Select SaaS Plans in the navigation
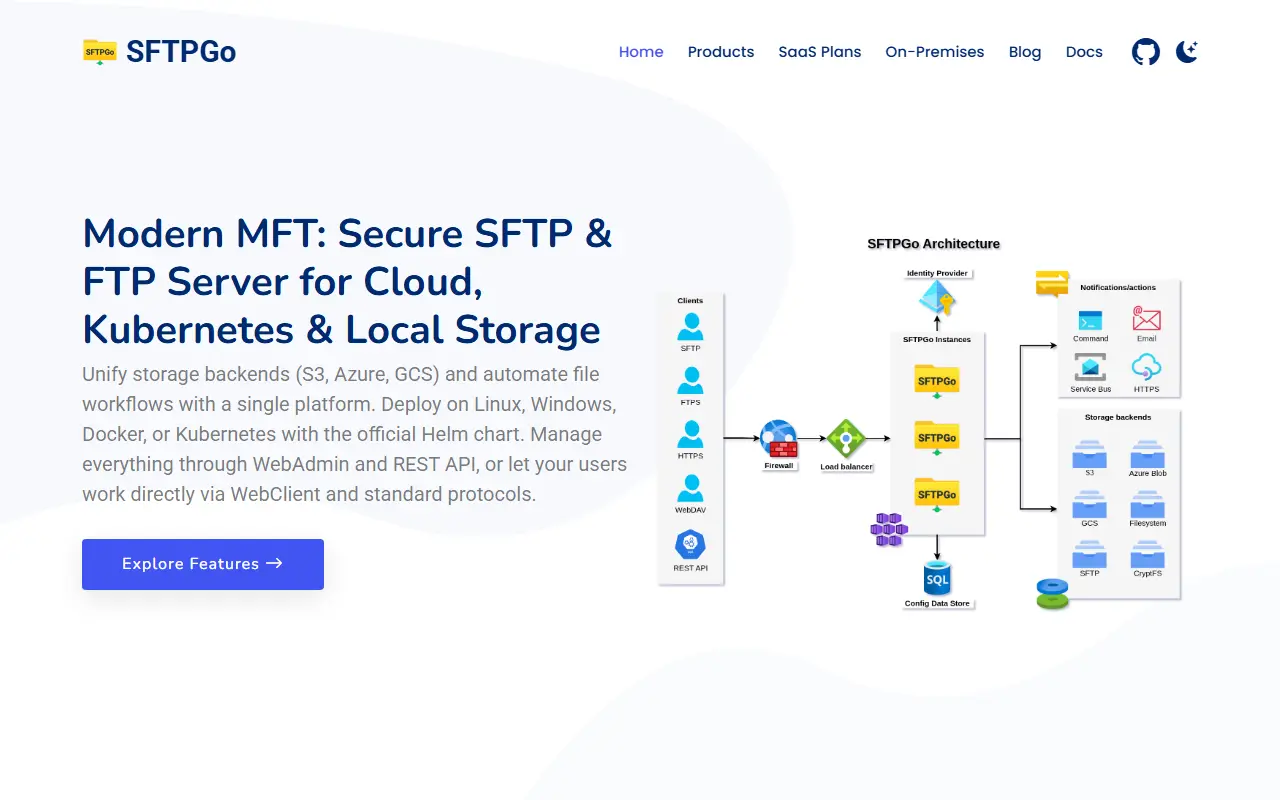The height and width of the screenshot is (800, 1280). [x=820, y=52]
